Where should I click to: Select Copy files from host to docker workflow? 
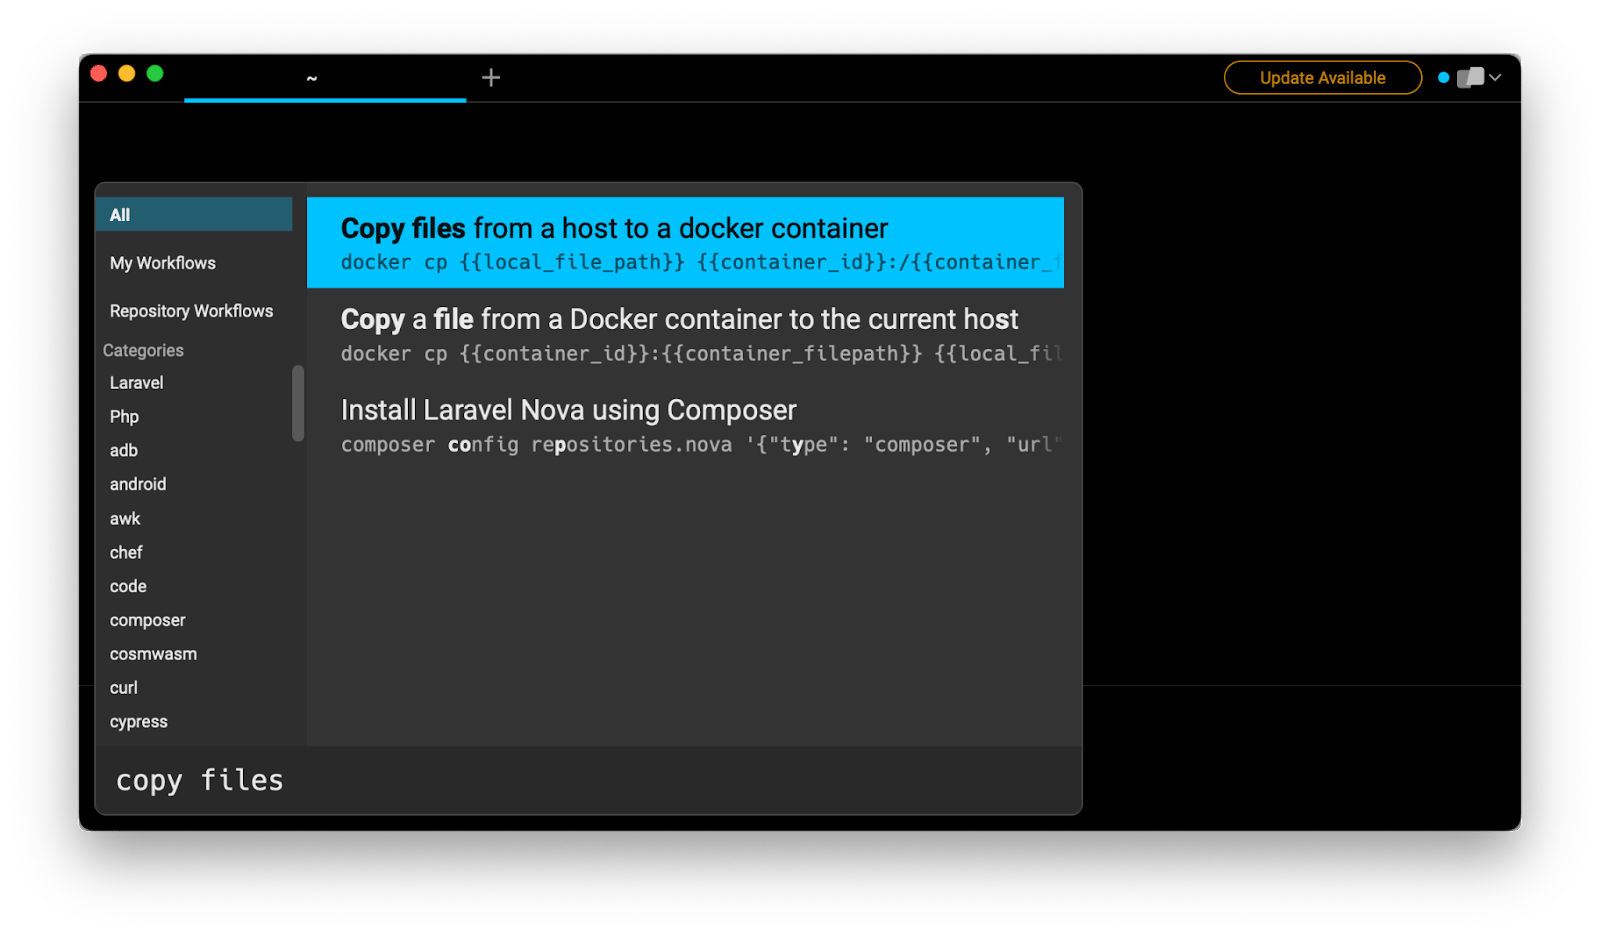click(x=685, y=243)
